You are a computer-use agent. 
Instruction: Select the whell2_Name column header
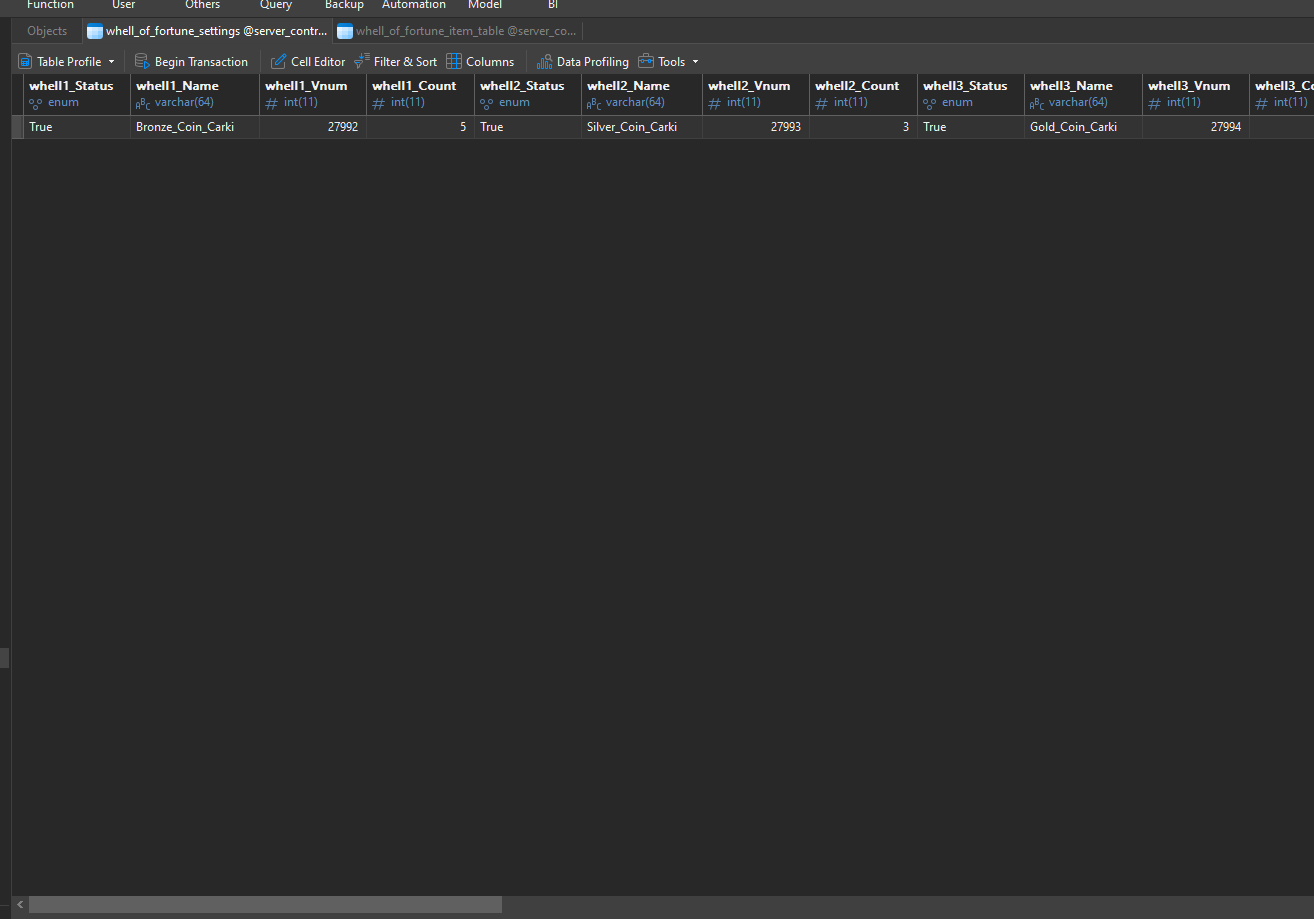click(642, 94)
